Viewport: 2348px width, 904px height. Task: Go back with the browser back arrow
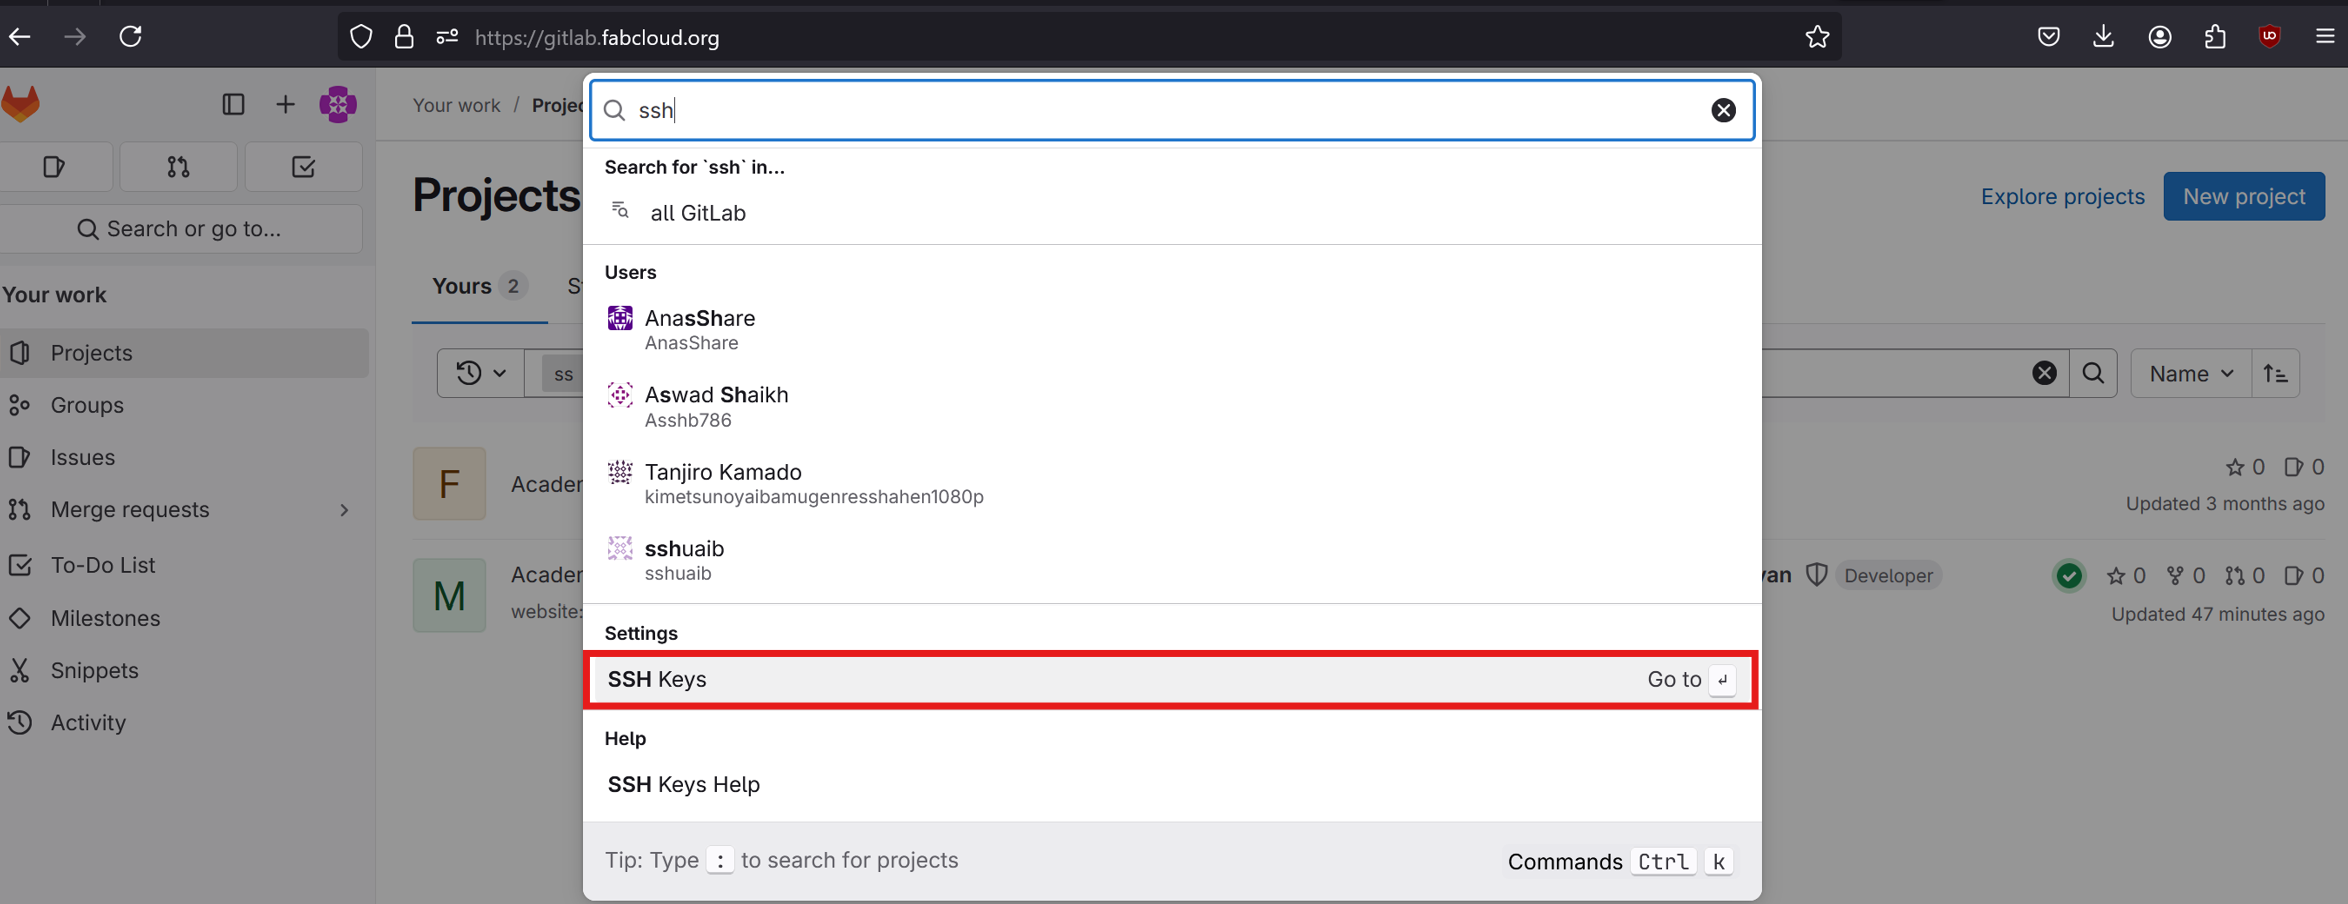20,37
